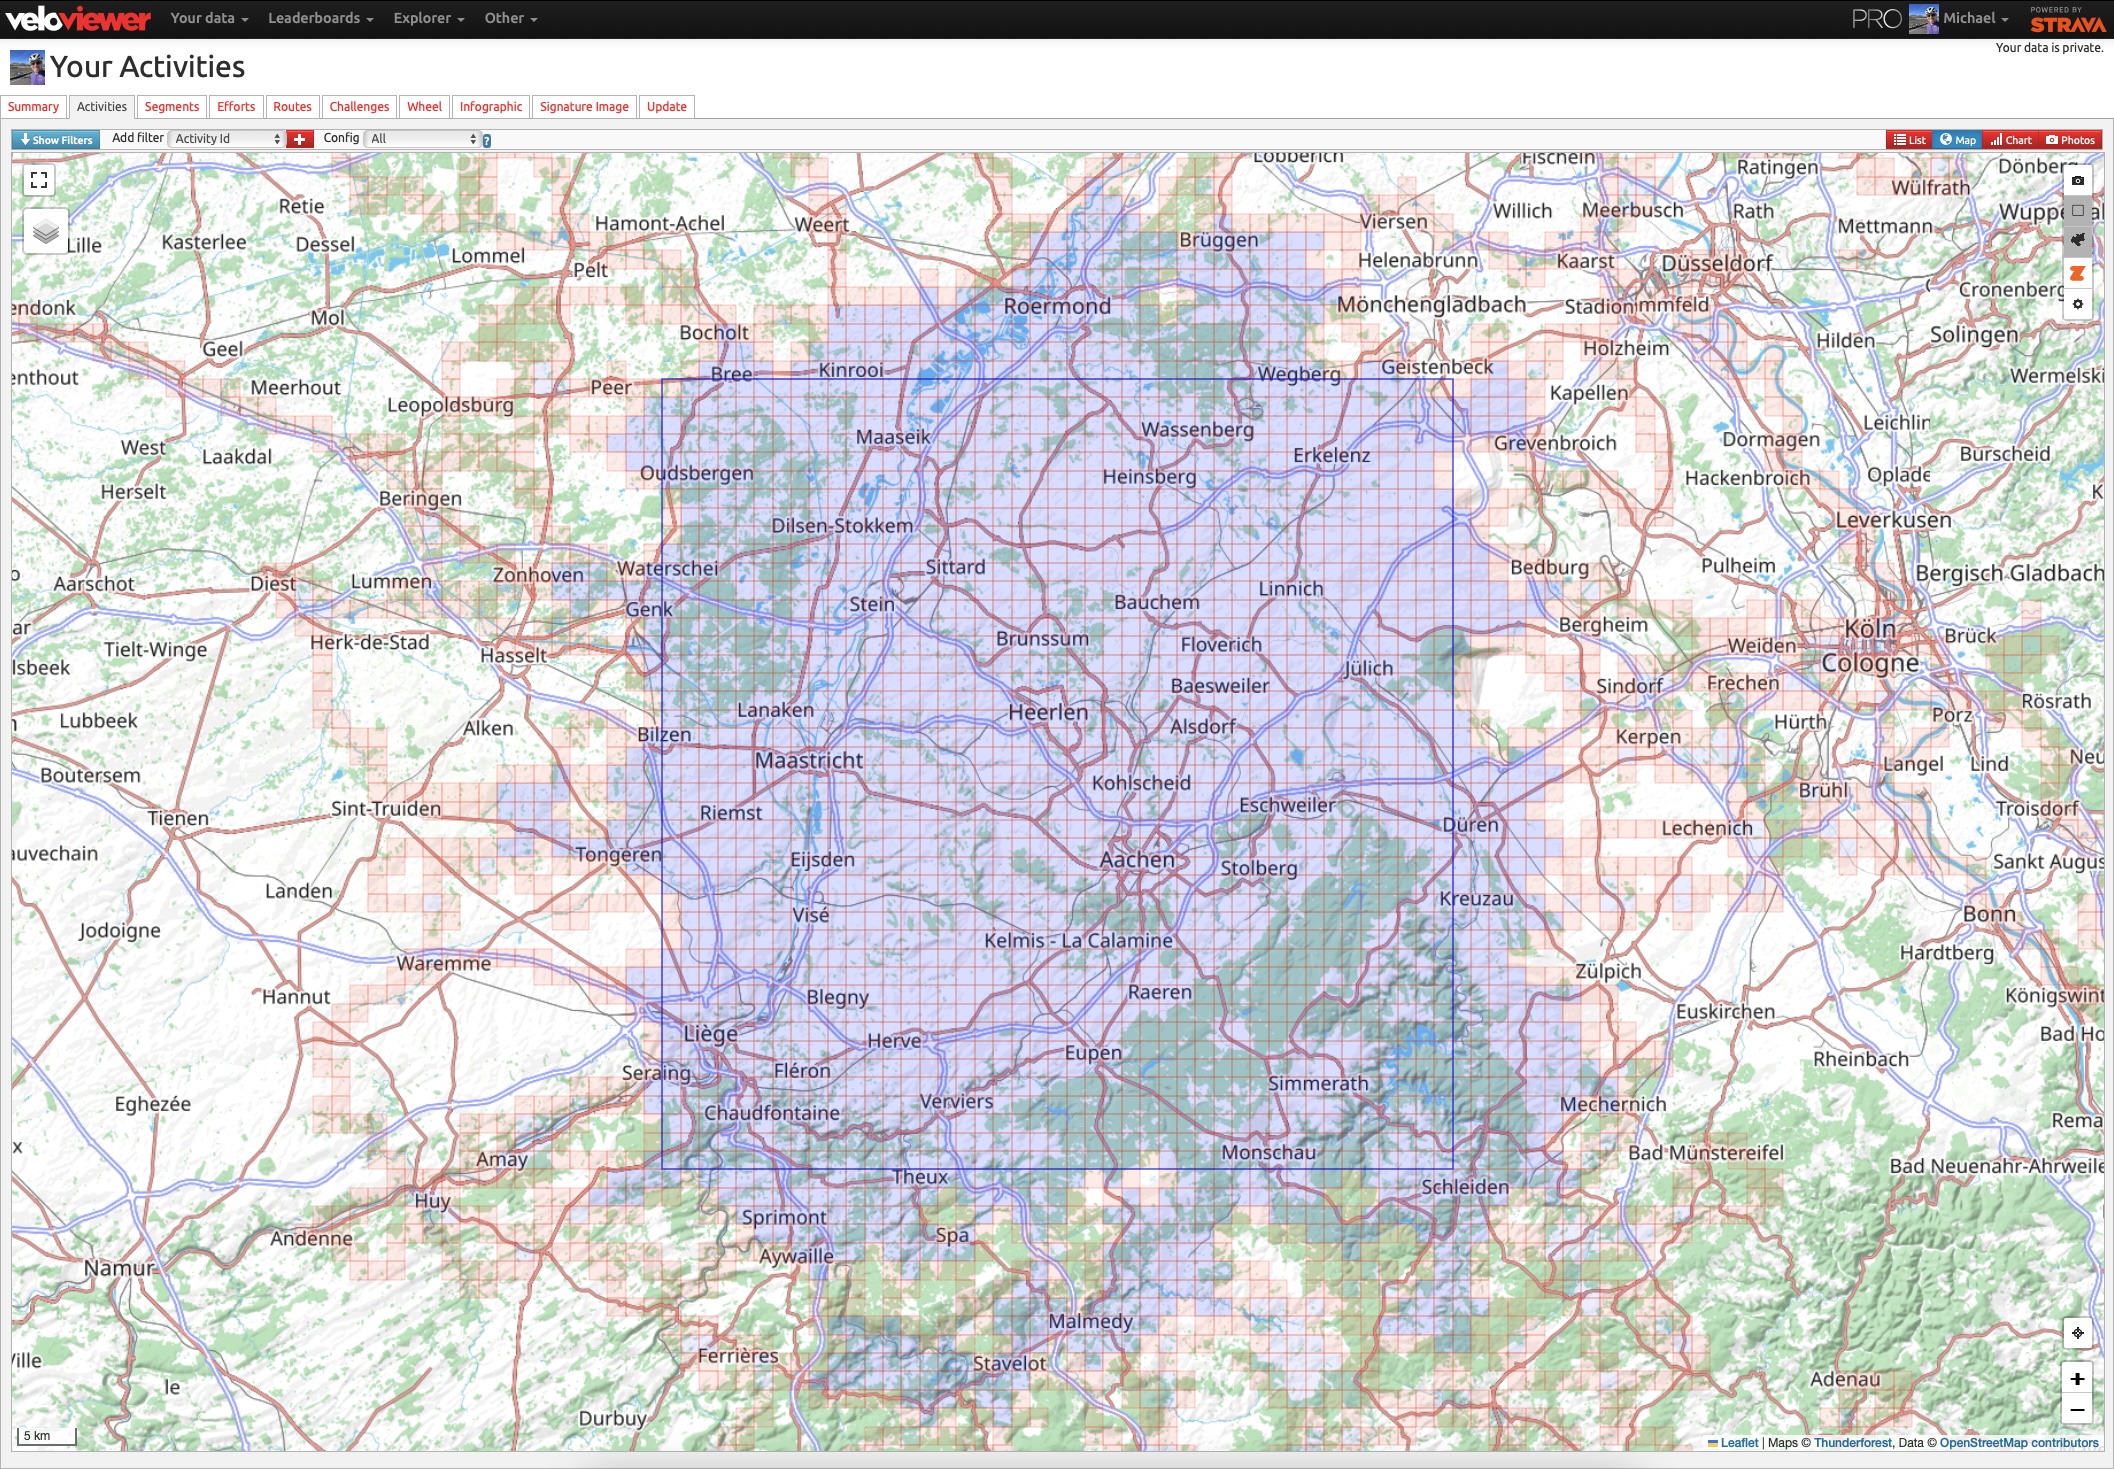
Task: Toggle the cluster region shape control
Action: click(x=2078, y=240)
